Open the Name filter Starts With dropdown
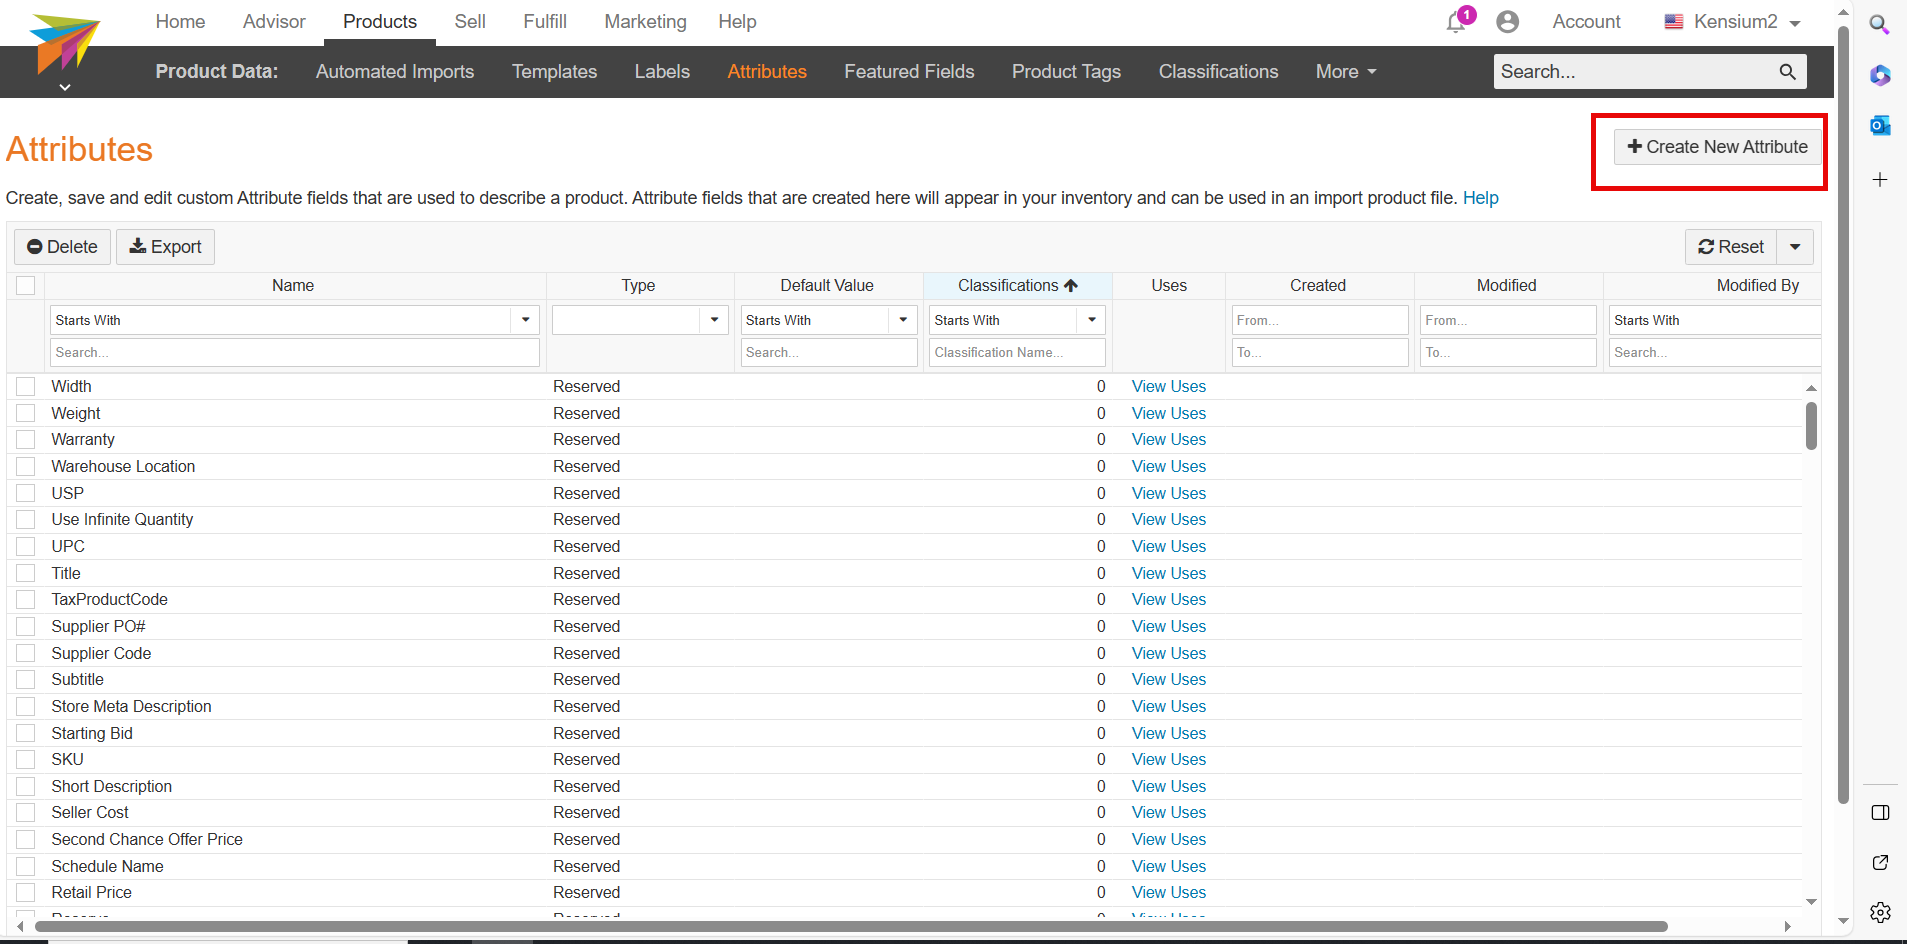The image size is (1907, 944). 524,319
